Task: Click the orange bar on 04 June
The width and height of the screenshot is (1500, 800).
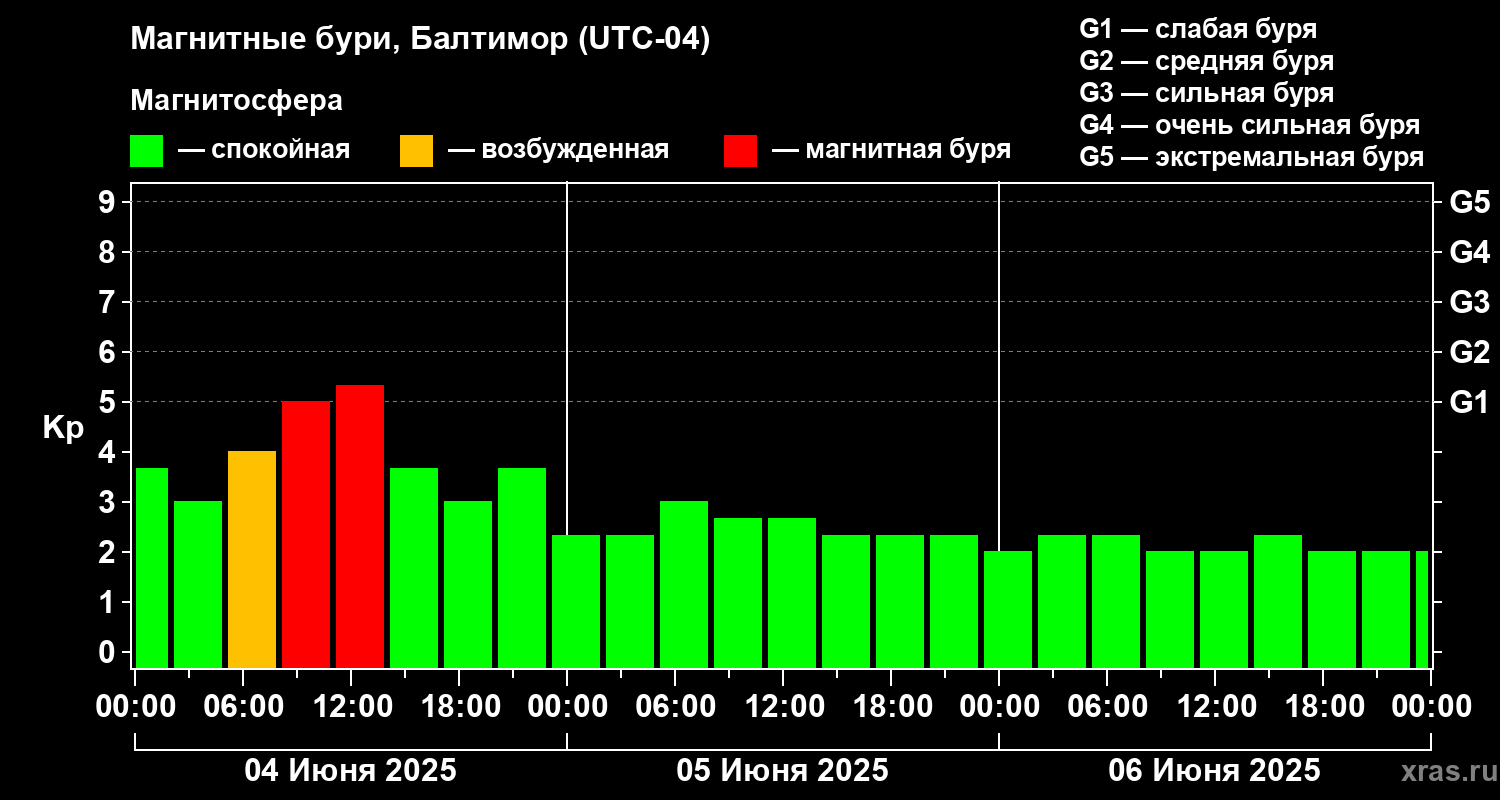Action: [252, 559]
